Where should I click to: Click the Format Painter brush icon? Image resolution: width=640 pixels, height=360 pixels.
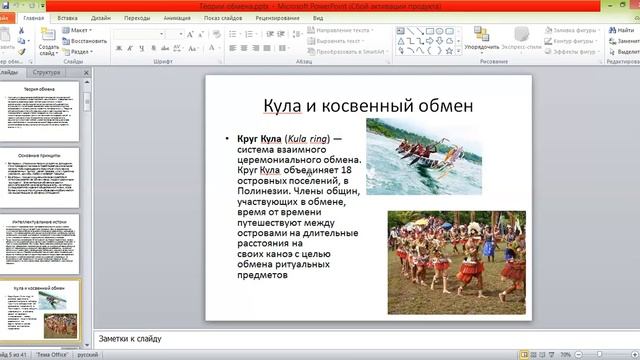pos(21,51)
